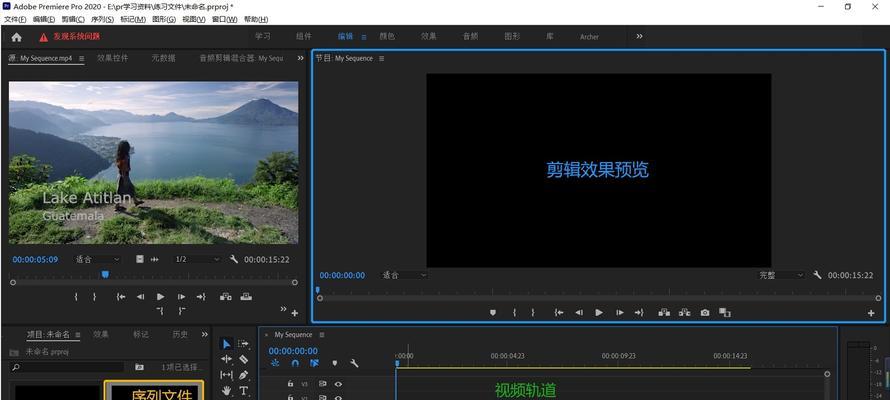Open the My Sequence timeline panel menu
The width and height of the screenshot is (890, 400).
tap(322, 335)
